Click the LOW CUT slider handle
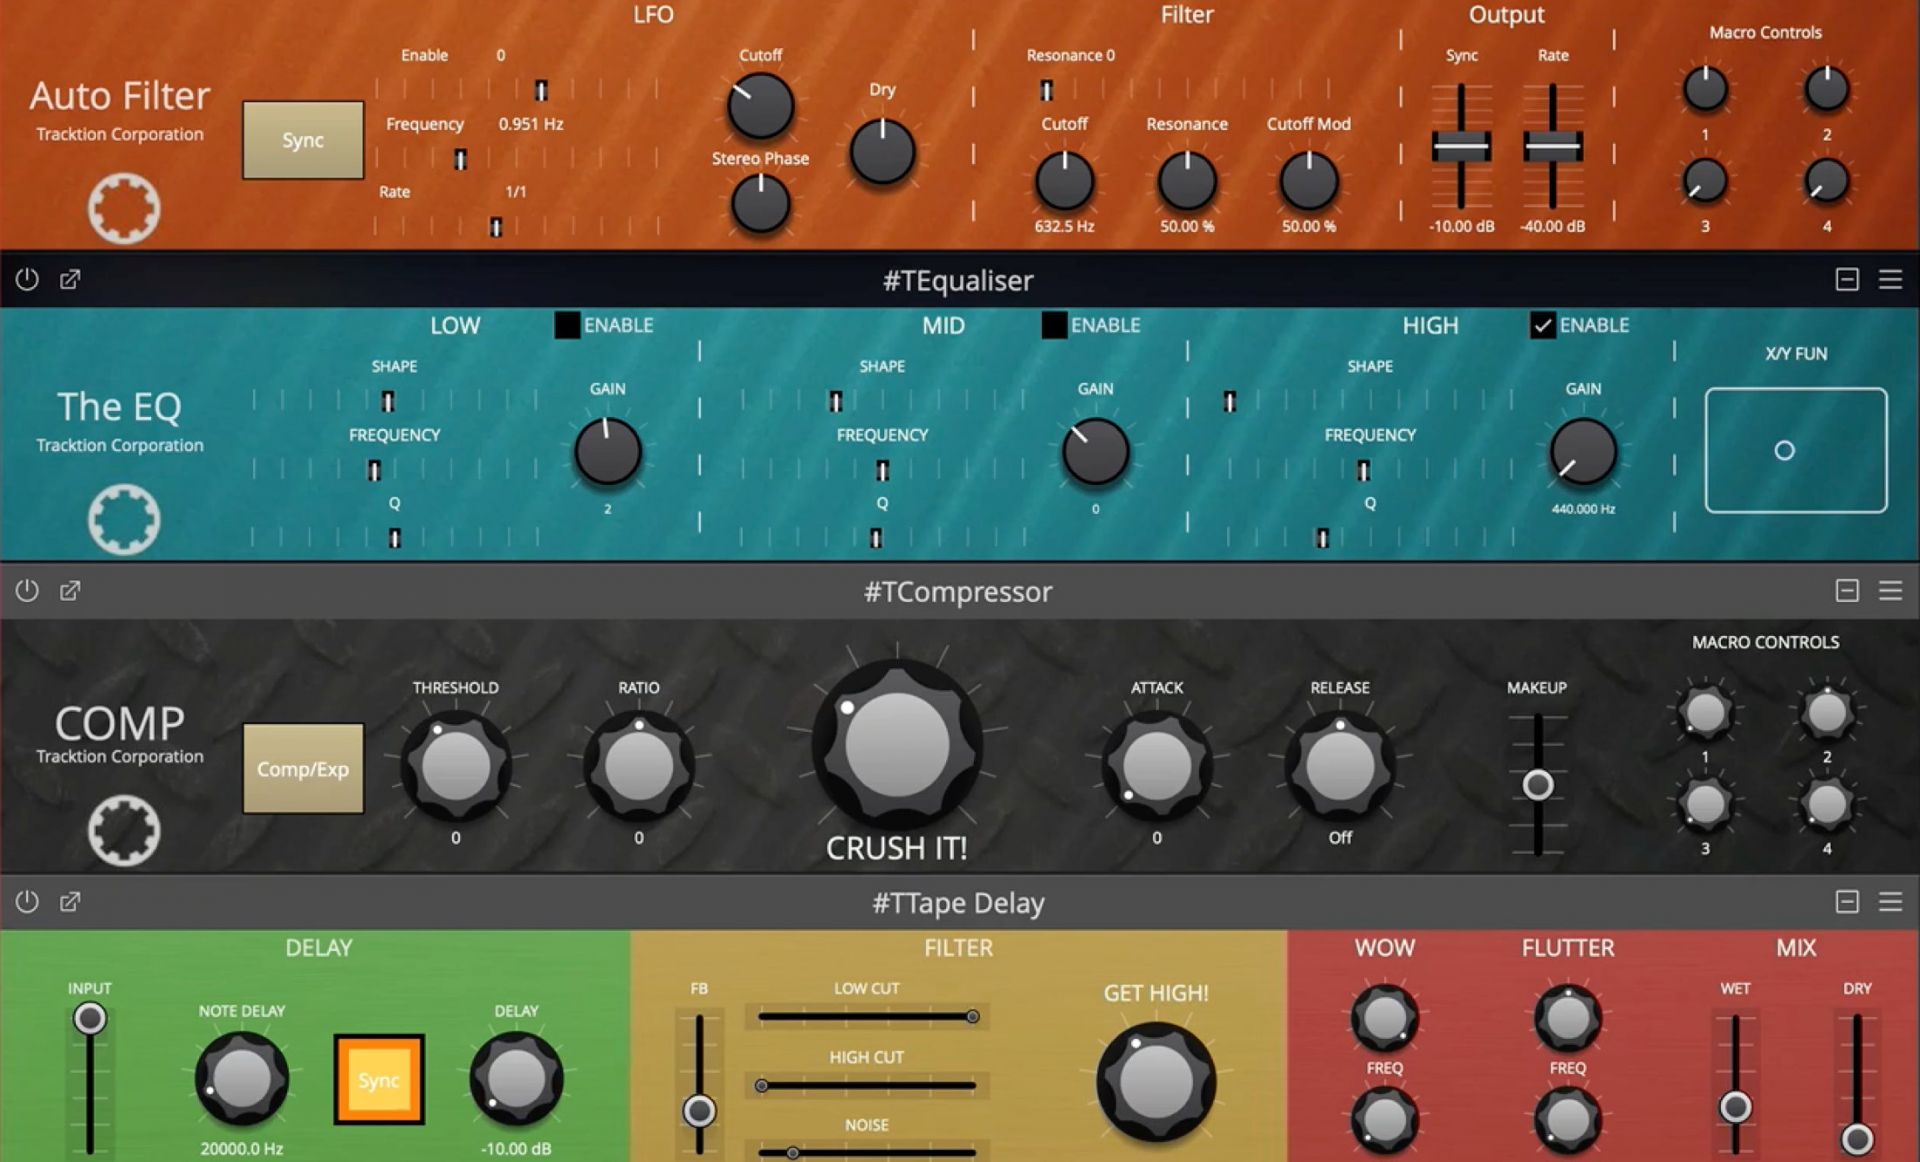This screenshot has height=1162, width=1920. 972,1017
